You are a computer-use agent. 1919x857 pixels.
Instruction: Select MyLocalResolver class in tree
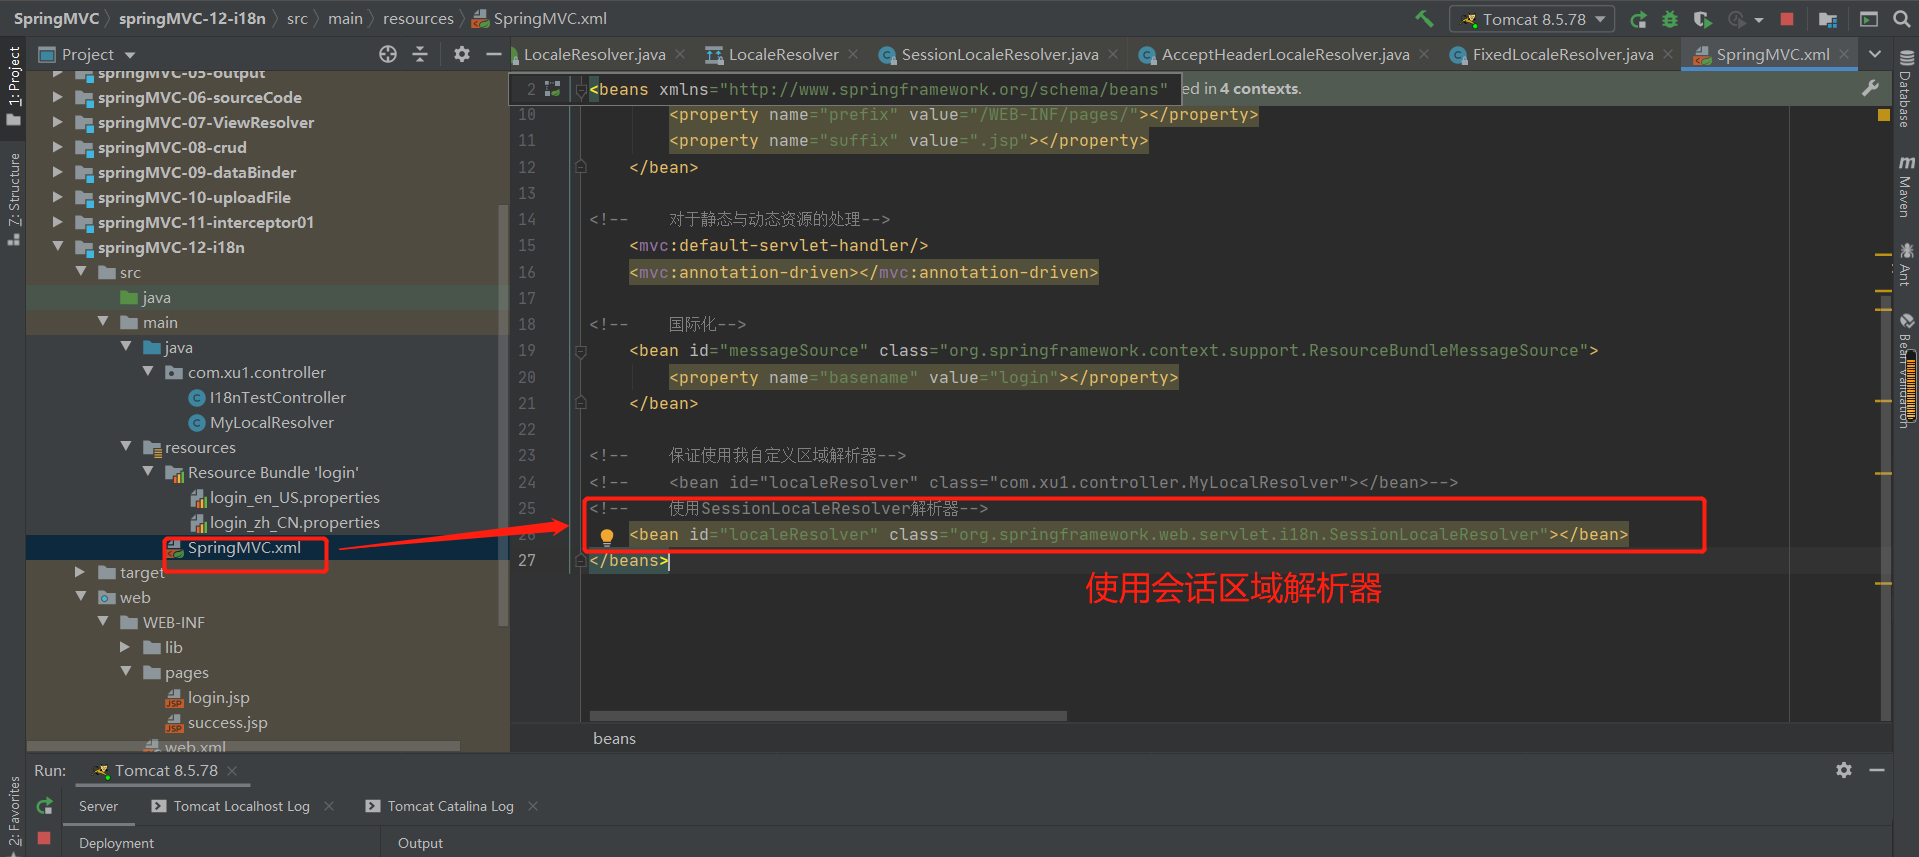(x=271, y=422)
